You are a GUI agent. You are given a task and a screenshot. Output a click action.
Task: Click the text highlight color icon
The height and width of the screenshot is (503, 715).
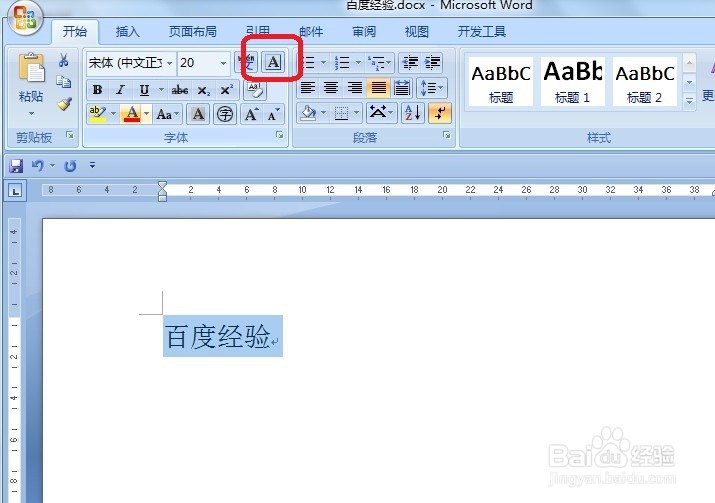click(98, 114)
